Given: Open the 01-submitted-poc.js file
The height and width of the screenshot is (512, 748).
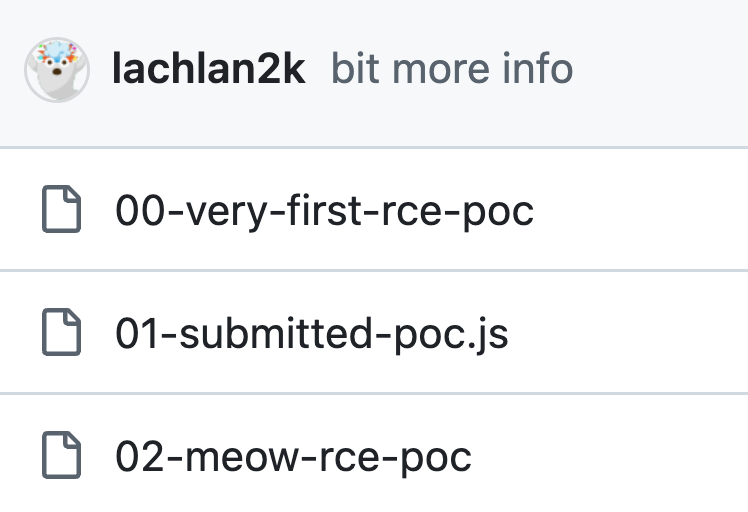Looking at the screenshot, I should 312,334.
